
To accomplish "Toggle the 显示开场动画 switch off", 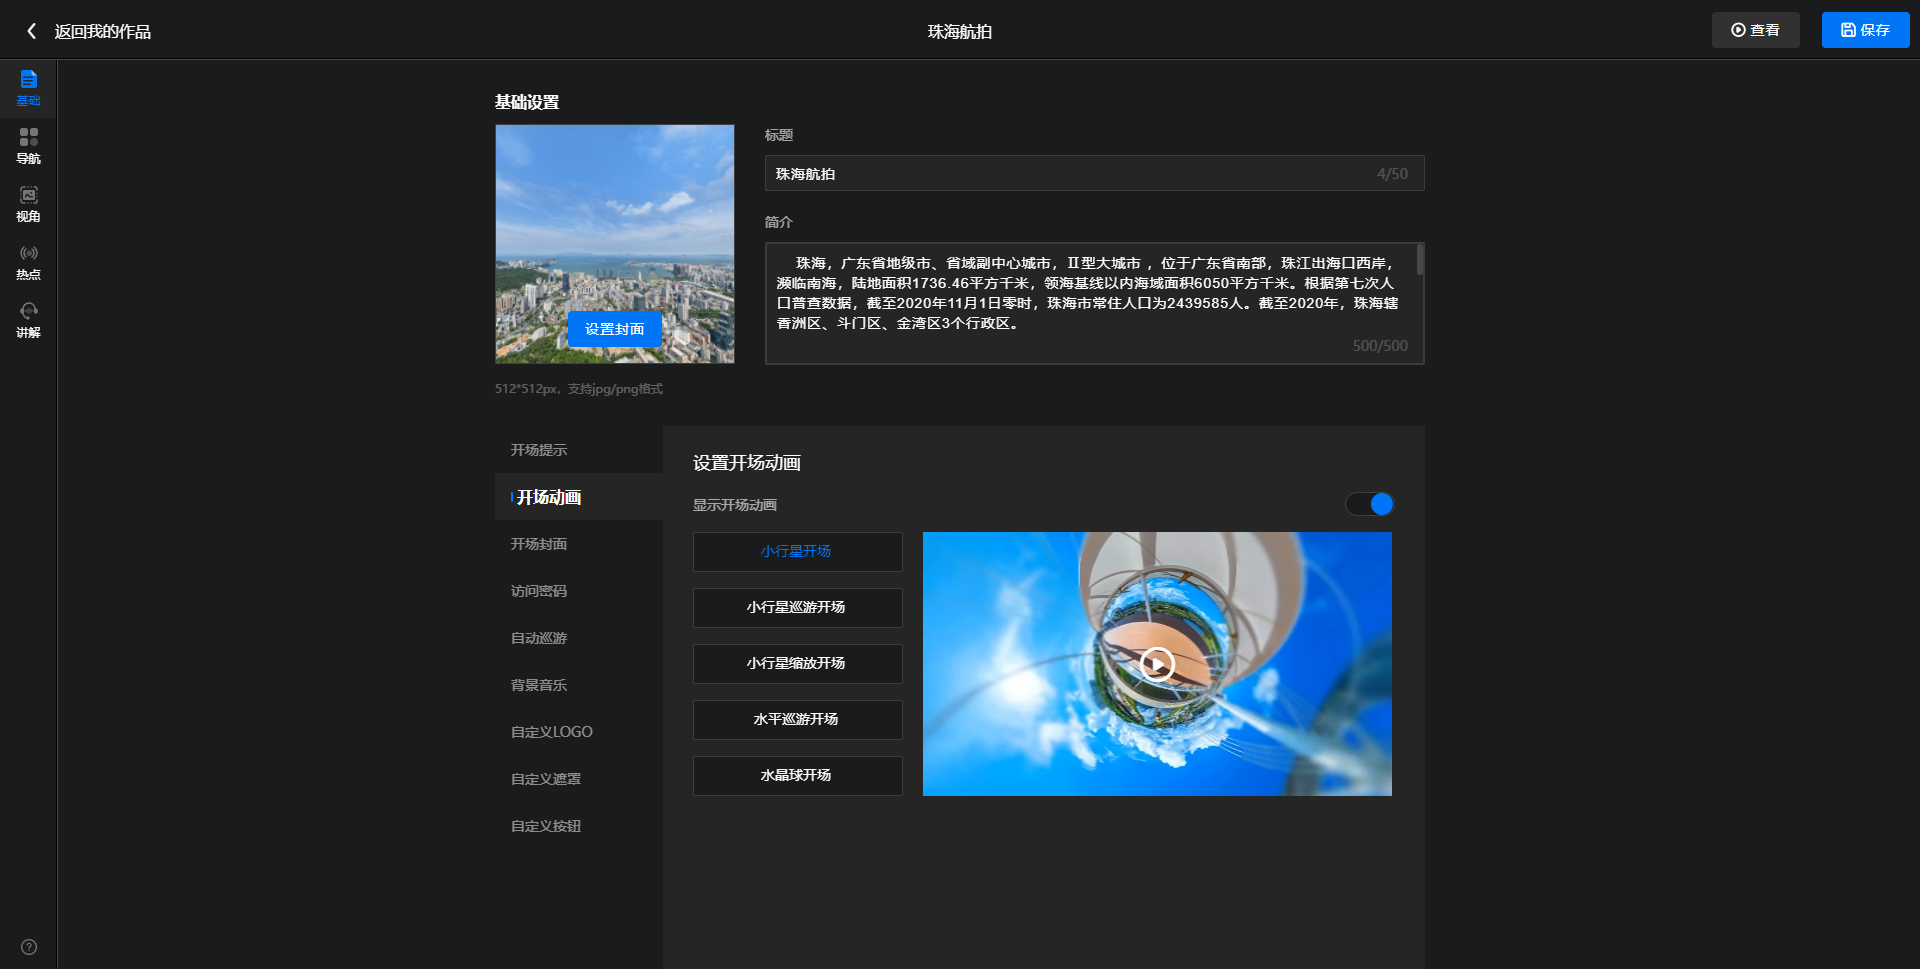I will click(x=1369, y=504).
